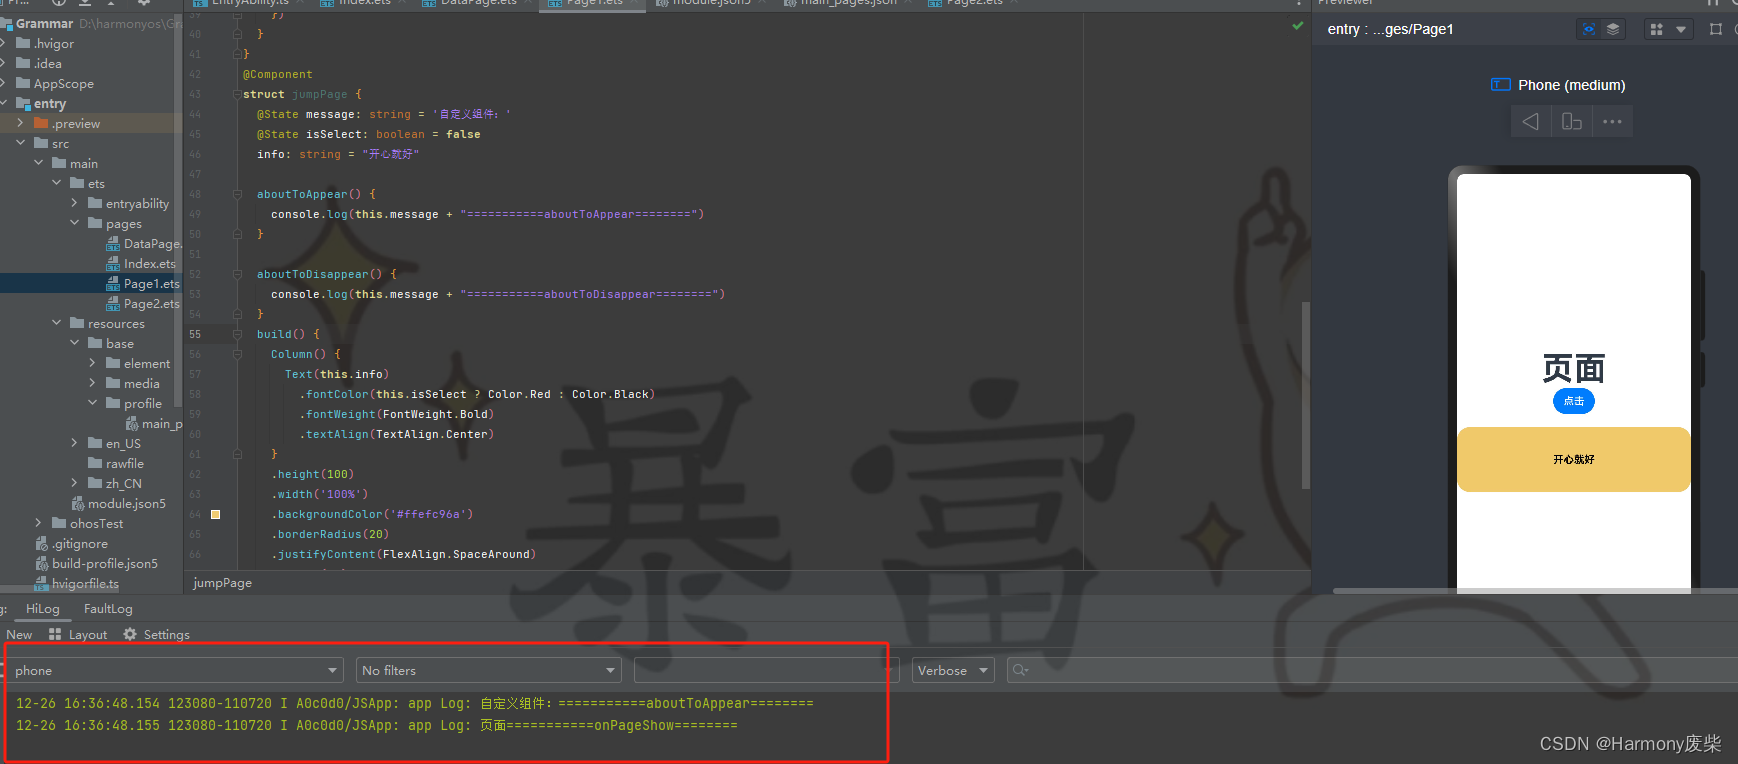1738x764 pixels.
Task: Collapse the ets folder chevron
Action: click(57, 183)
